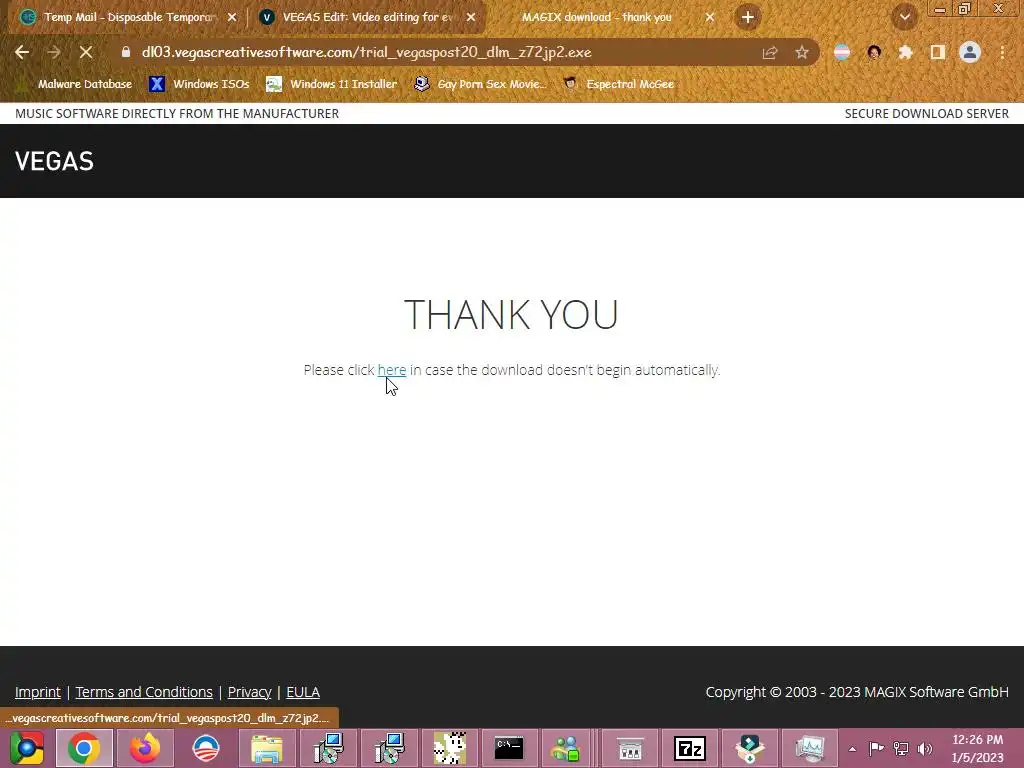The image size is (1024, 768).
Task: Open the Extensions puzzle piece menu
Action: pos(905,53)
